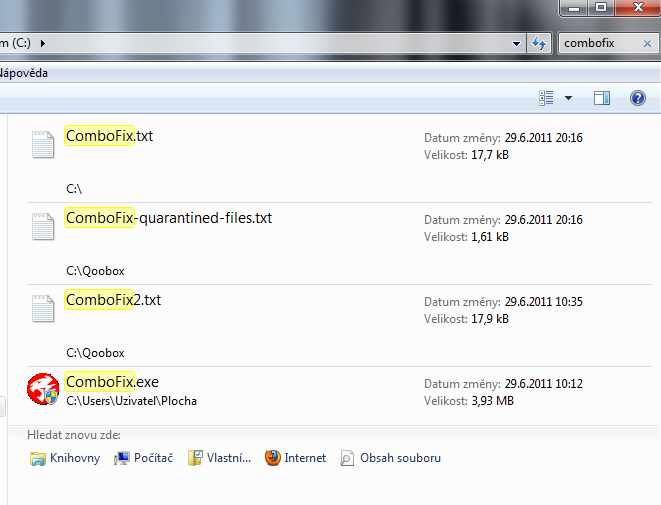This screenshot has width=661, height=505.
Task: Minimize the Explorer window
Action: click(574, 8)
